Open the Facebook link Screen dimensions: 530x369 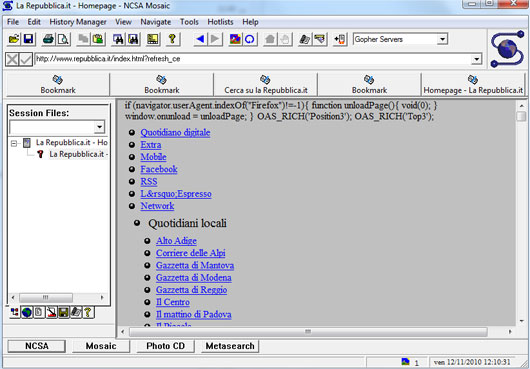[x=159, y=169]
